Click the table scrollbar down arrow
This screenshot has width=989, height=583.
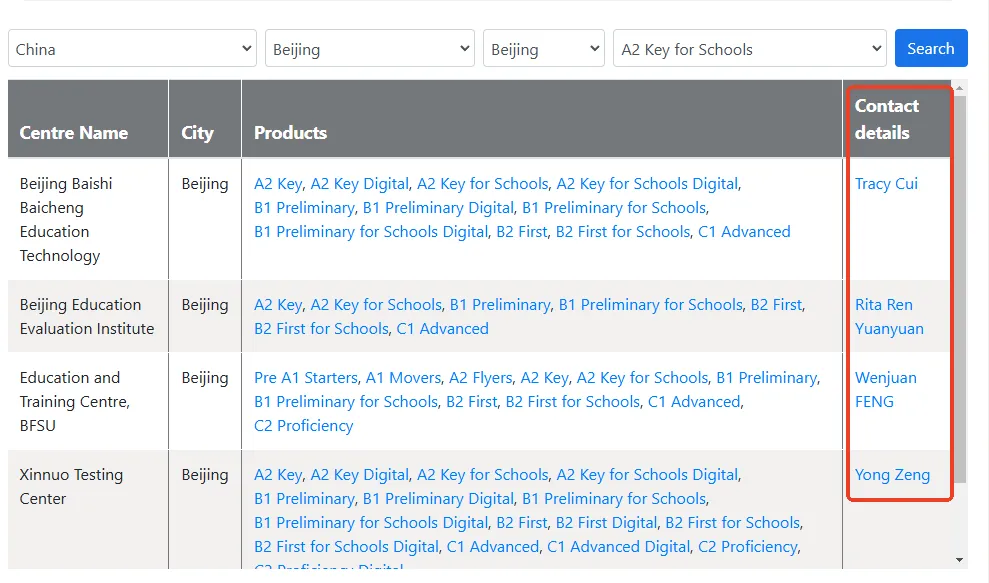(960, 560)
